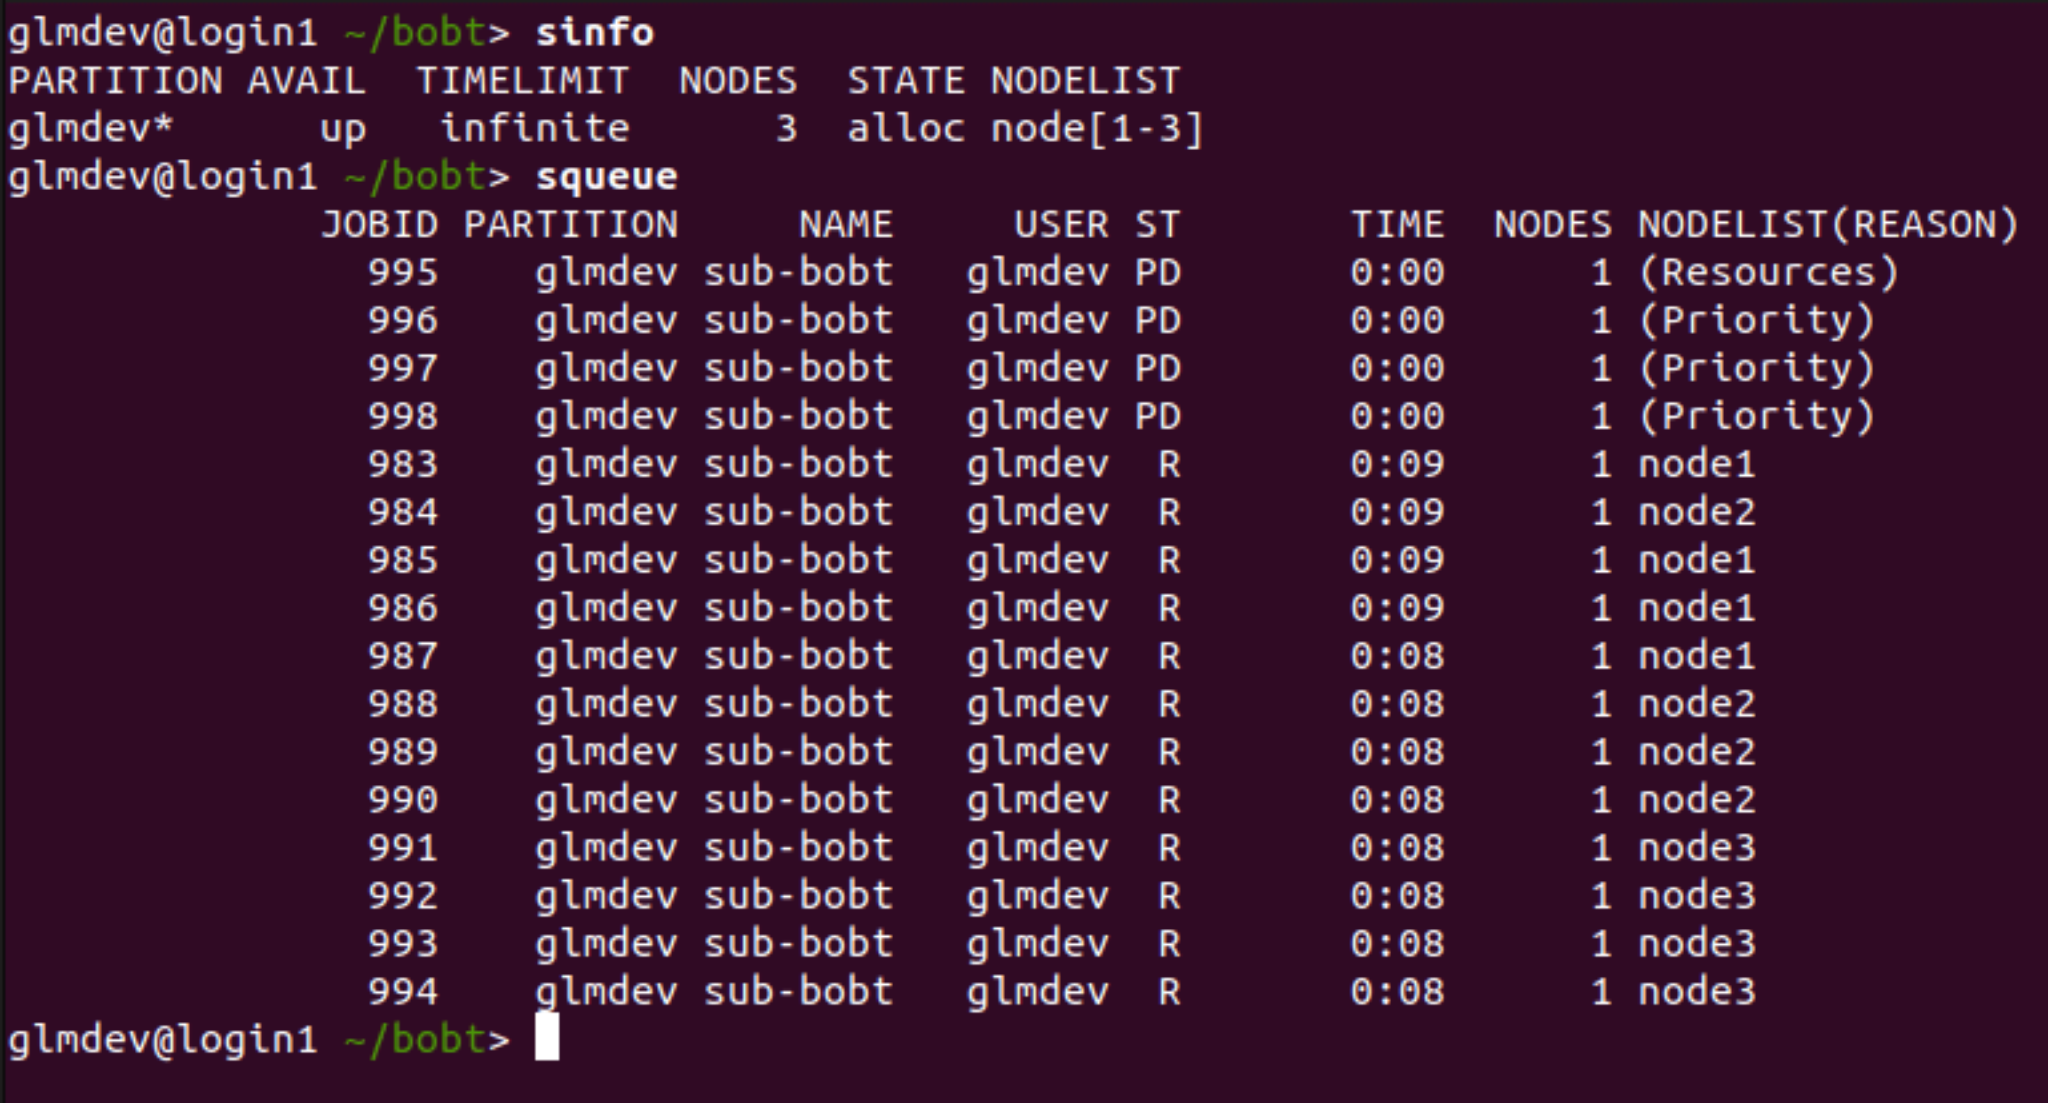Click the glmdev partition in job 988 row

click(606, 704)
